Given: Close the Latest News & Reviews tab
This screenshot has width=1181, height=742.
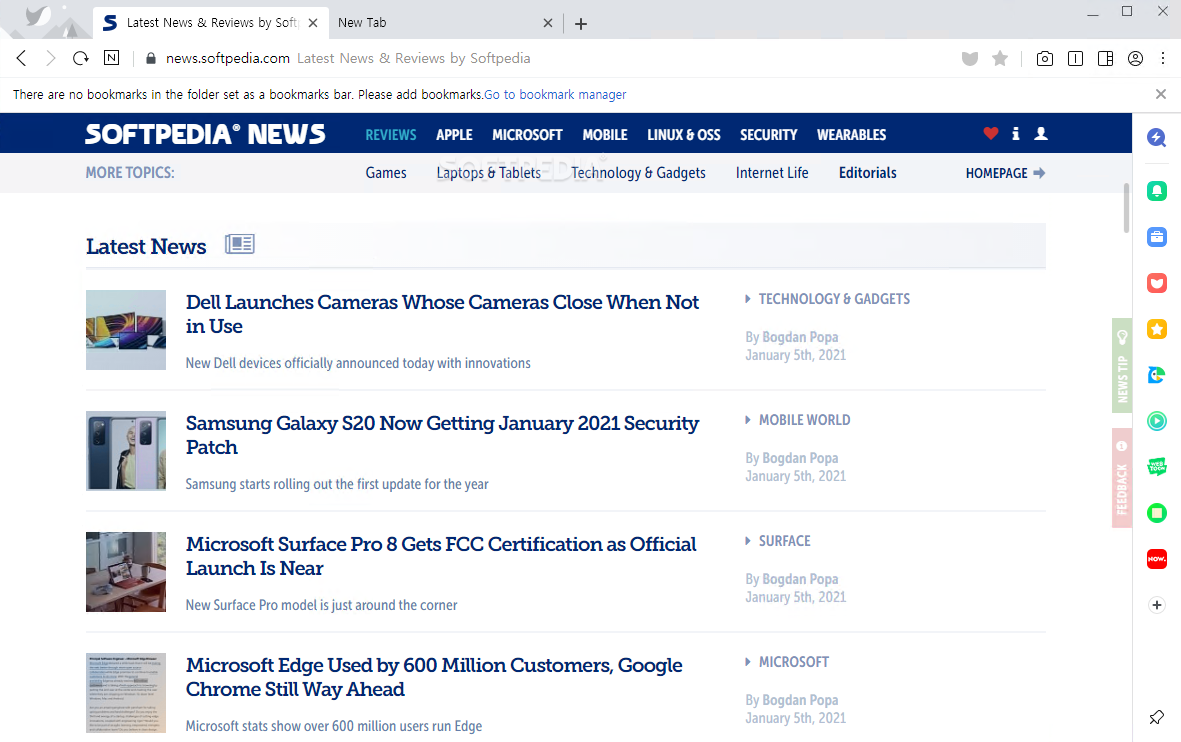Looking at the screenshot, I should pyautogui.click(x=313, y=23).
